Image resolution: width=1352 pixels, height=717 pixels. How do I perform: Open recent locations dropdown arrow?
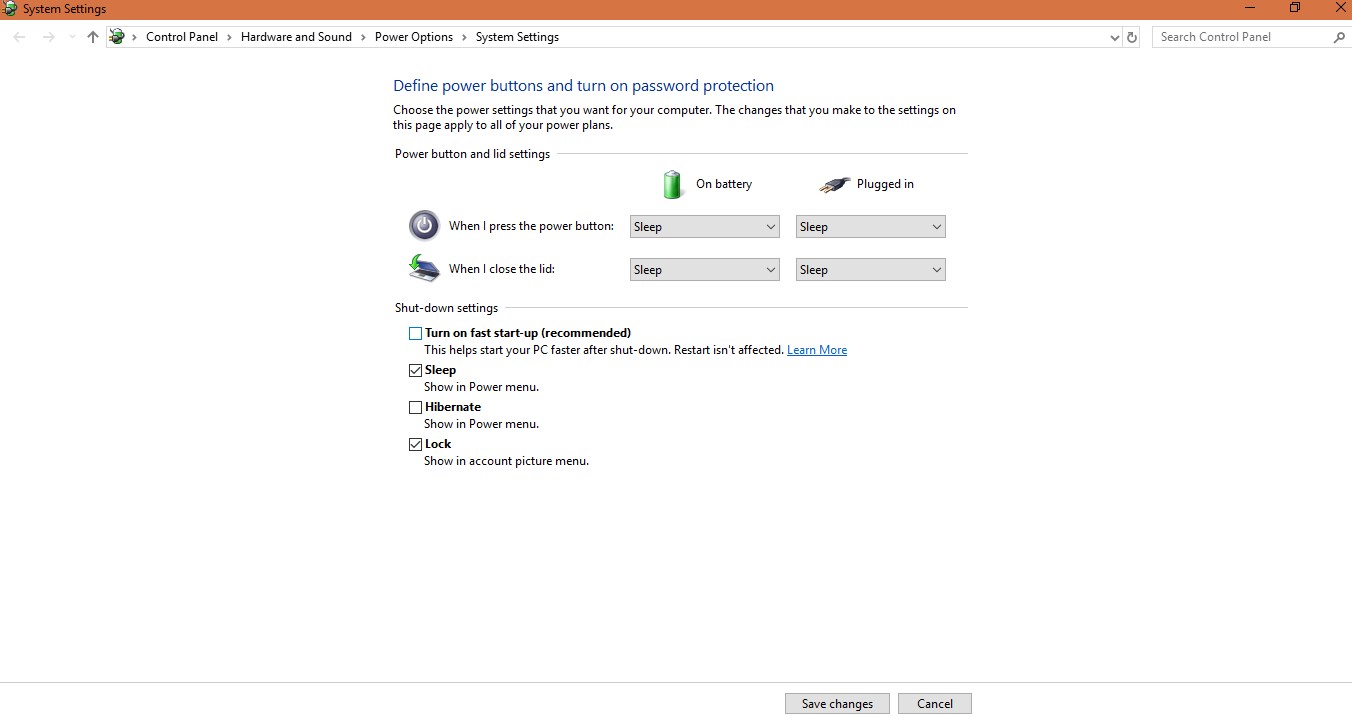(x=72, y=37)
